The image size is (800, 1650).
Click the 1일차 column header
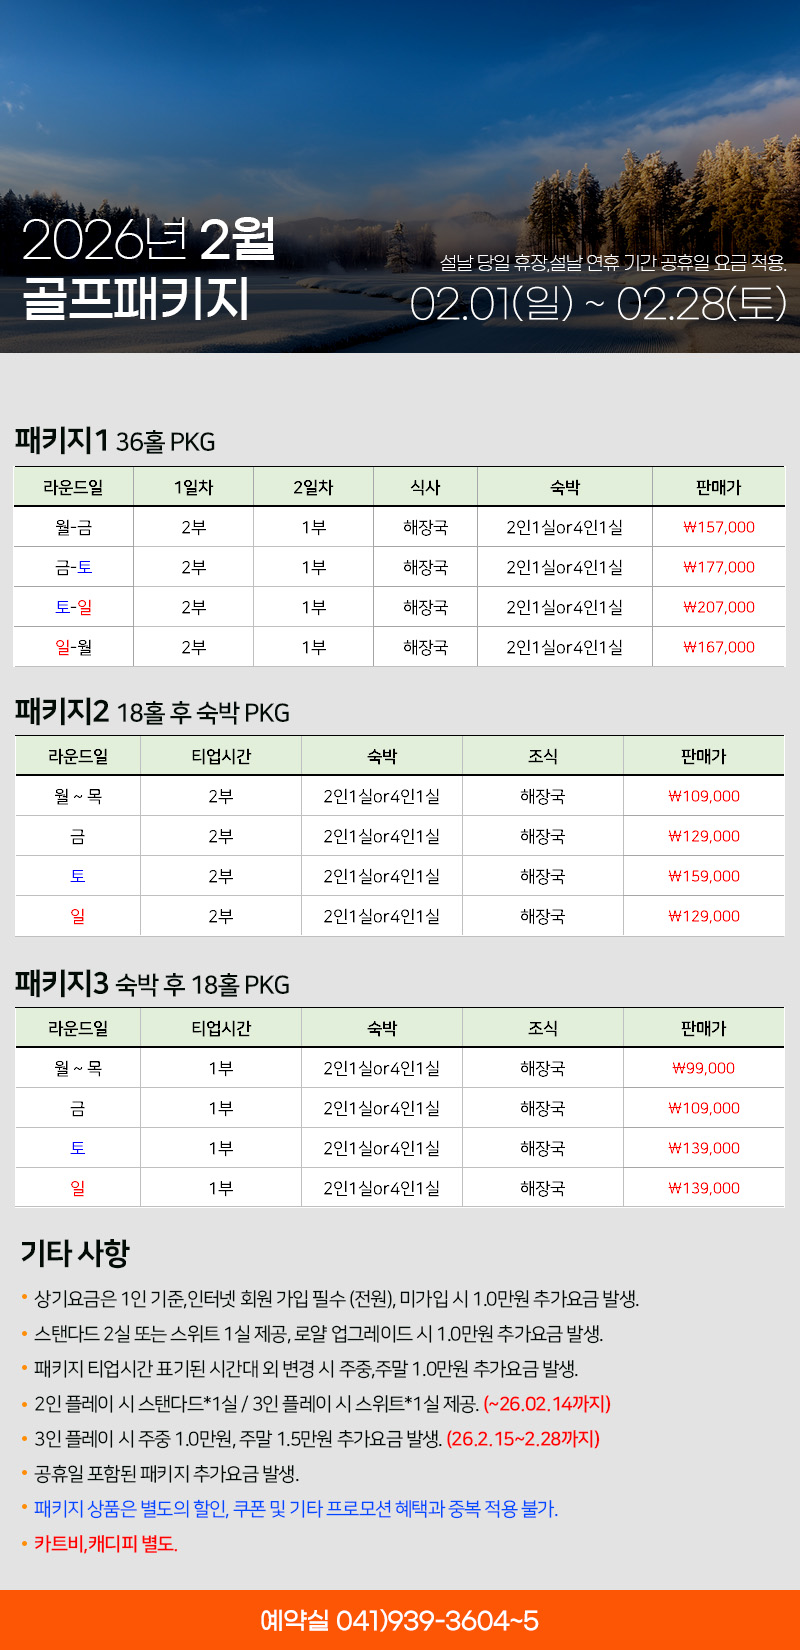tap(193, 487)
